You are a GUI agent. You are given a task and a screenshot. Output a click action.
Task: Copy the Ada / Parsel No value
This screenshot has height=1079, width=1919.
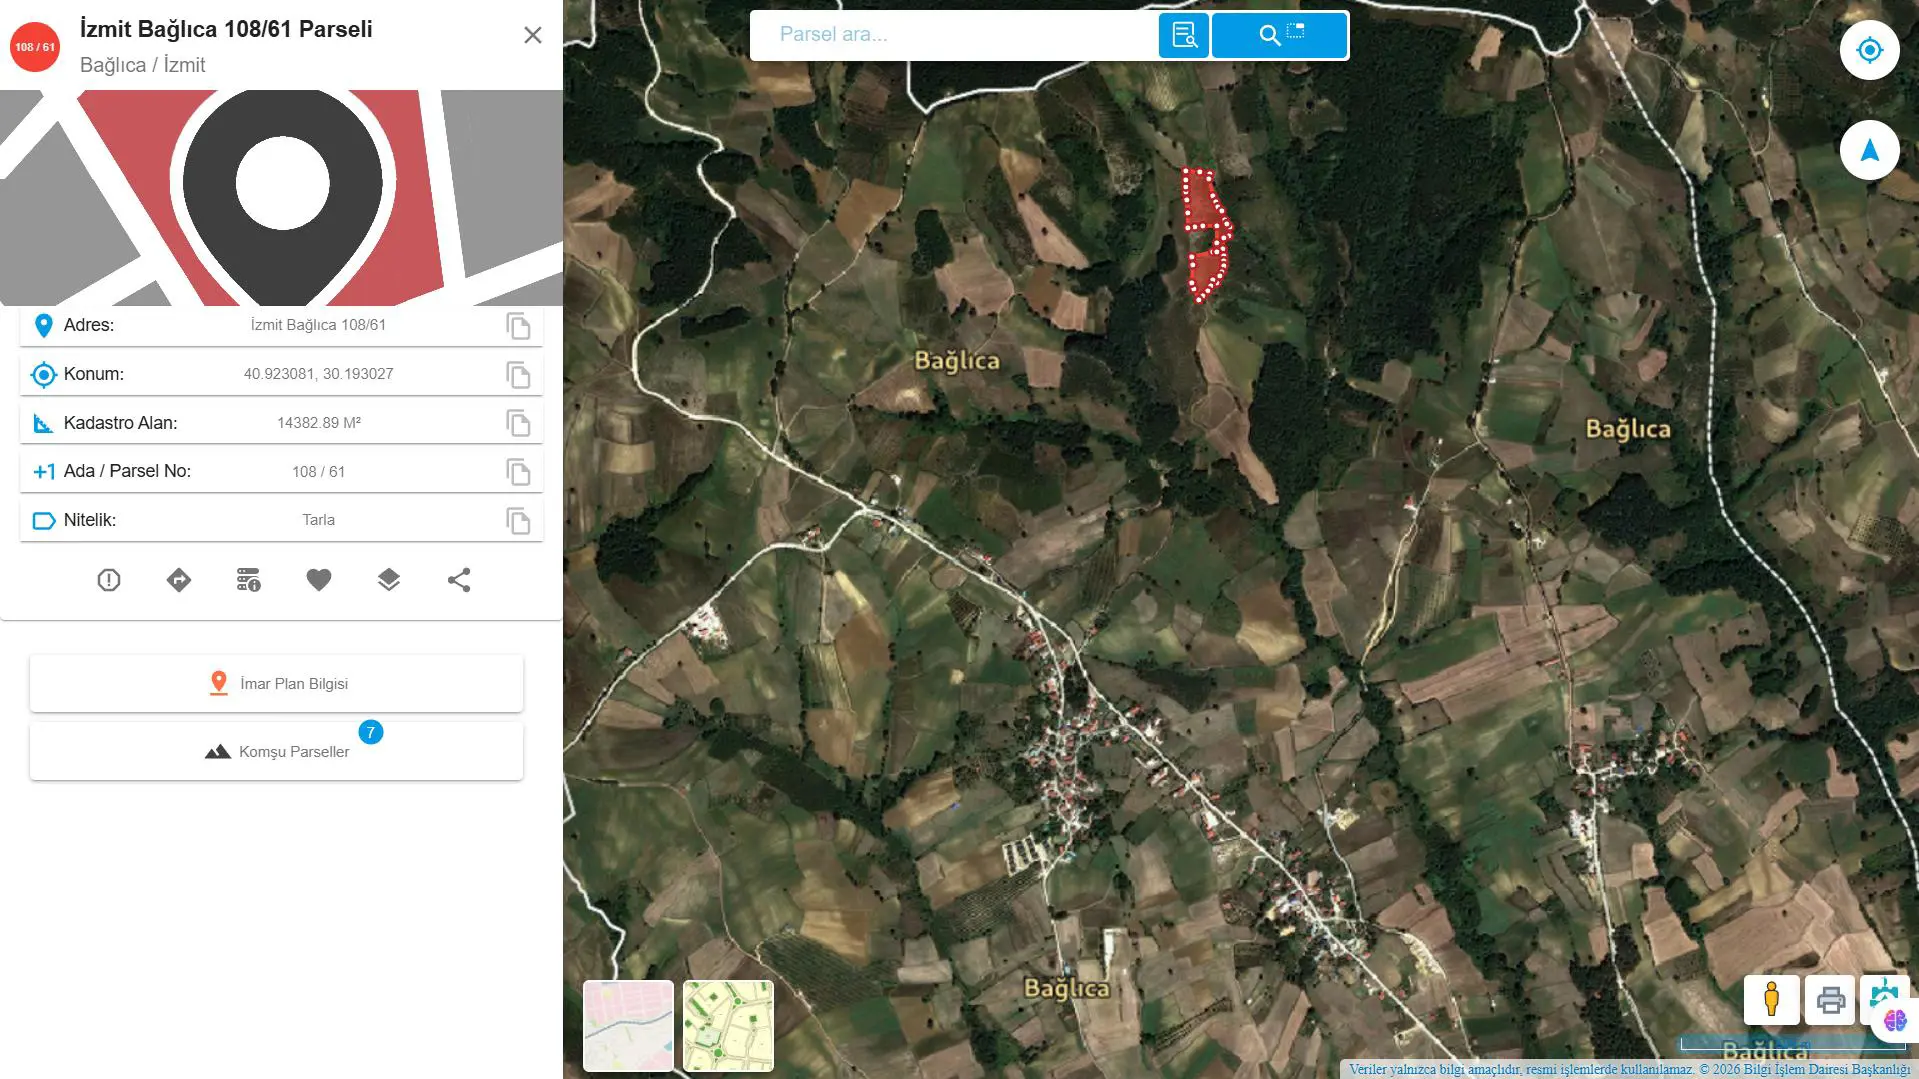[518, 472]
